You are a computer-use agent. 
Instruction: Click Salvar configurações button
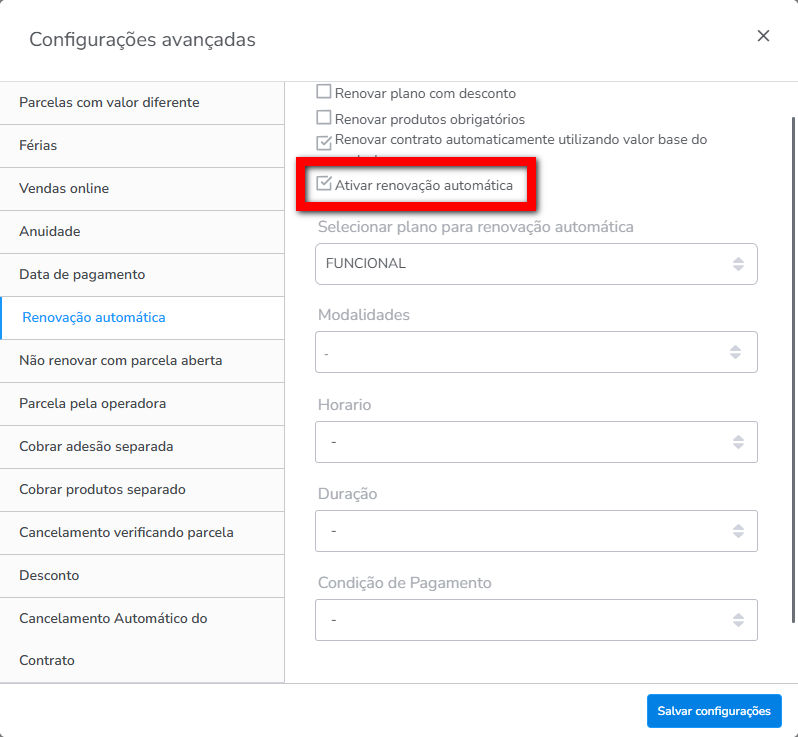713,711
